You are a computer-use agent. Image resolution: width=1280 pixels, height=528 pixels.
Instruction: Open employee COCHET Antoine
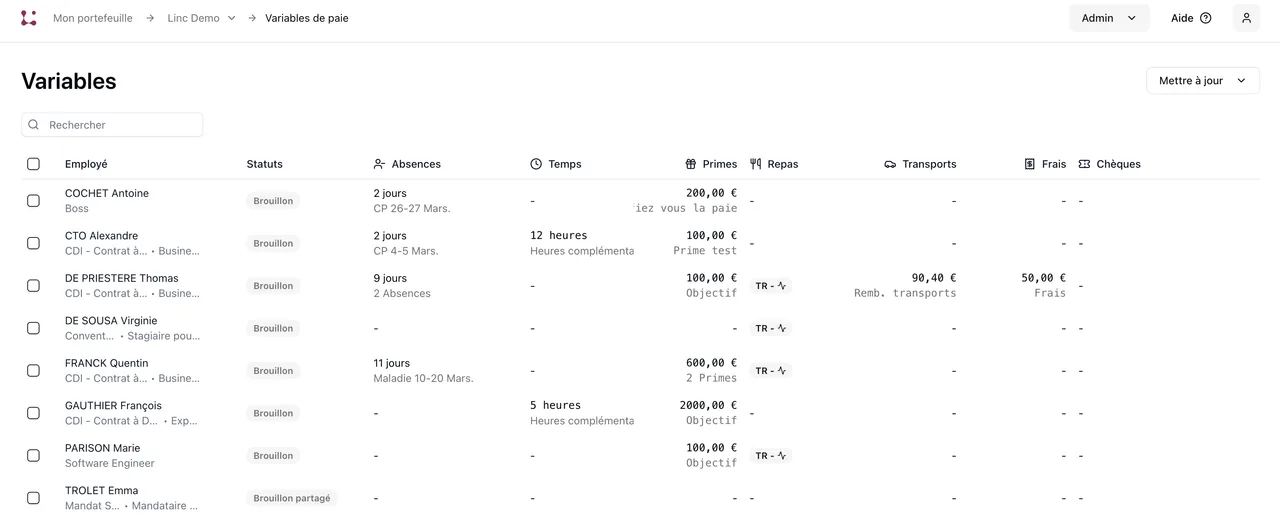[x=107, y=193]
